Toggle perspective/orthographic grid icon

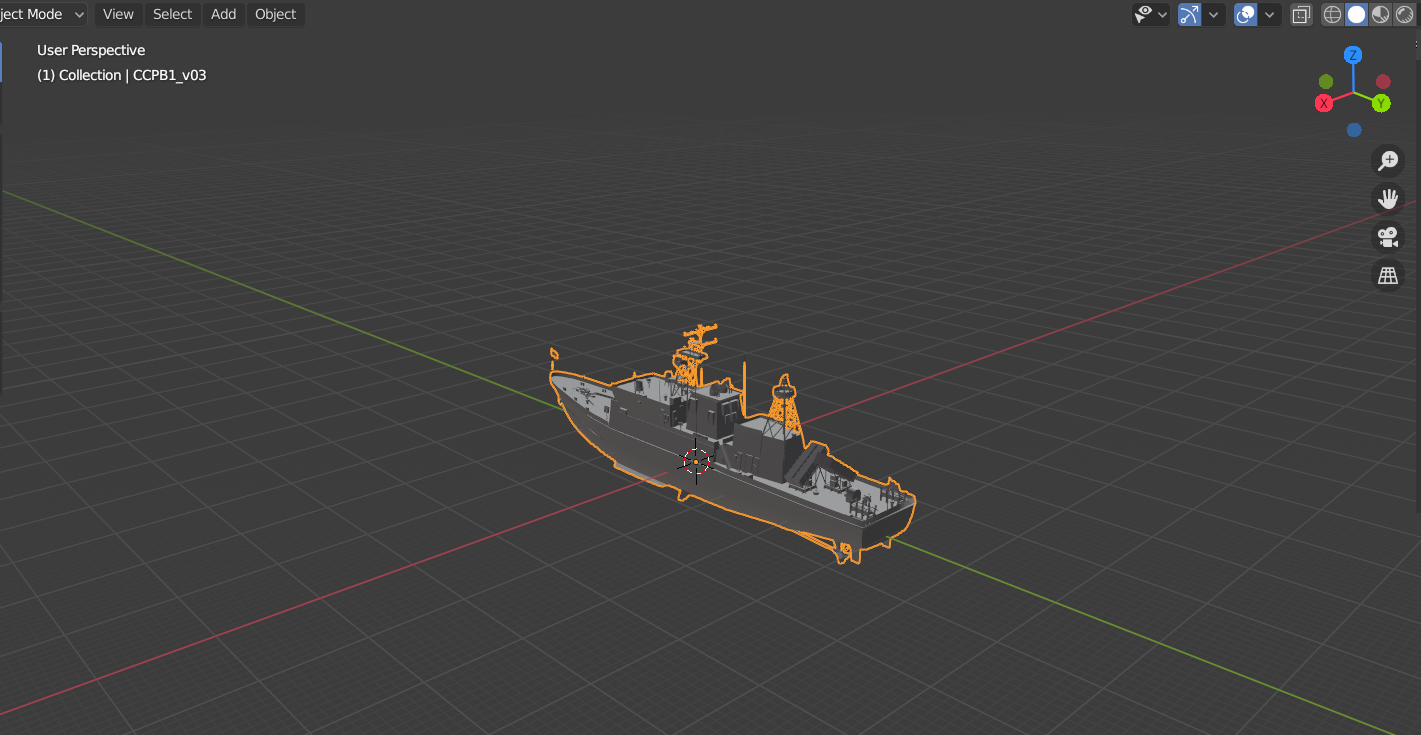pos(1388,276)
